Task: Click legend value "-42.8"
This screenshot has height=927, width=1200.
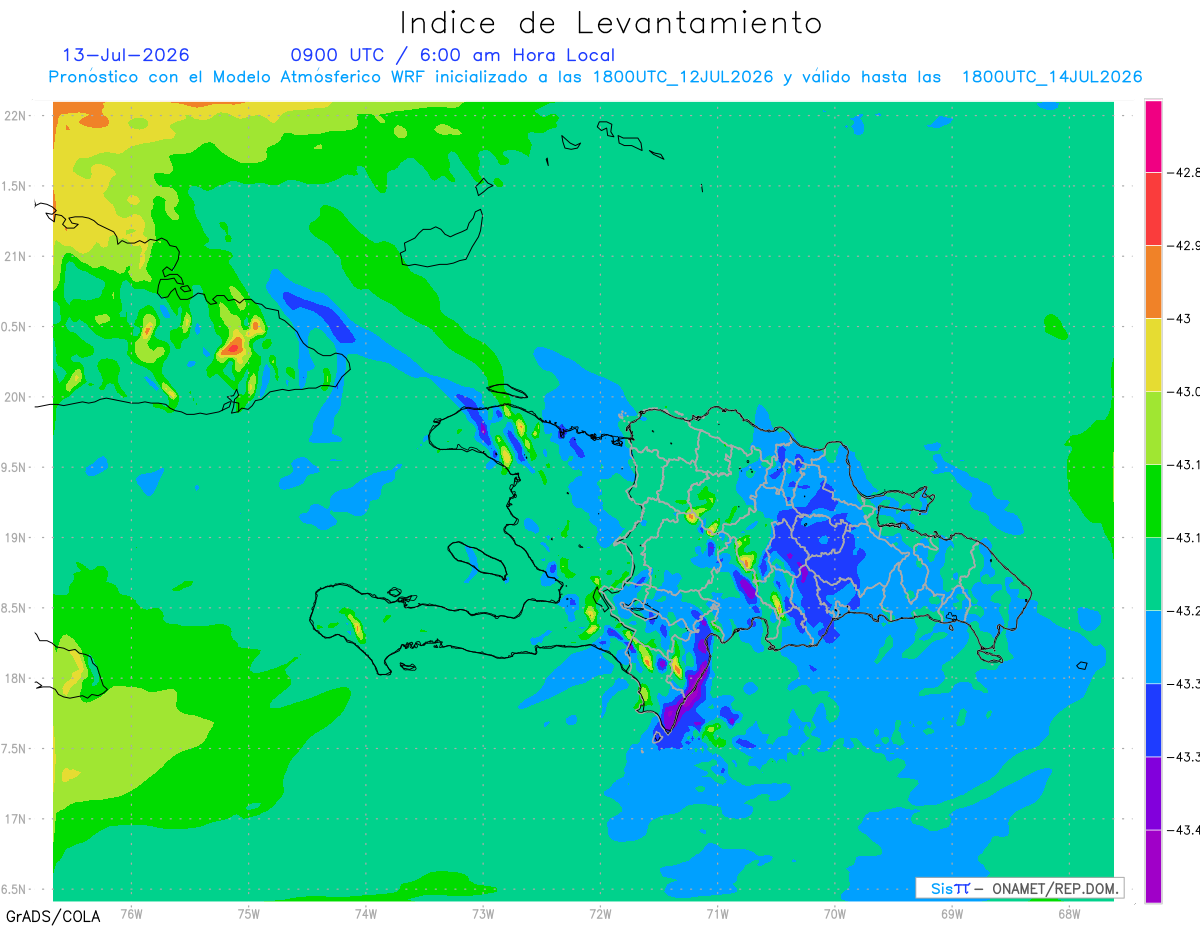Action: pos(1184,172)
